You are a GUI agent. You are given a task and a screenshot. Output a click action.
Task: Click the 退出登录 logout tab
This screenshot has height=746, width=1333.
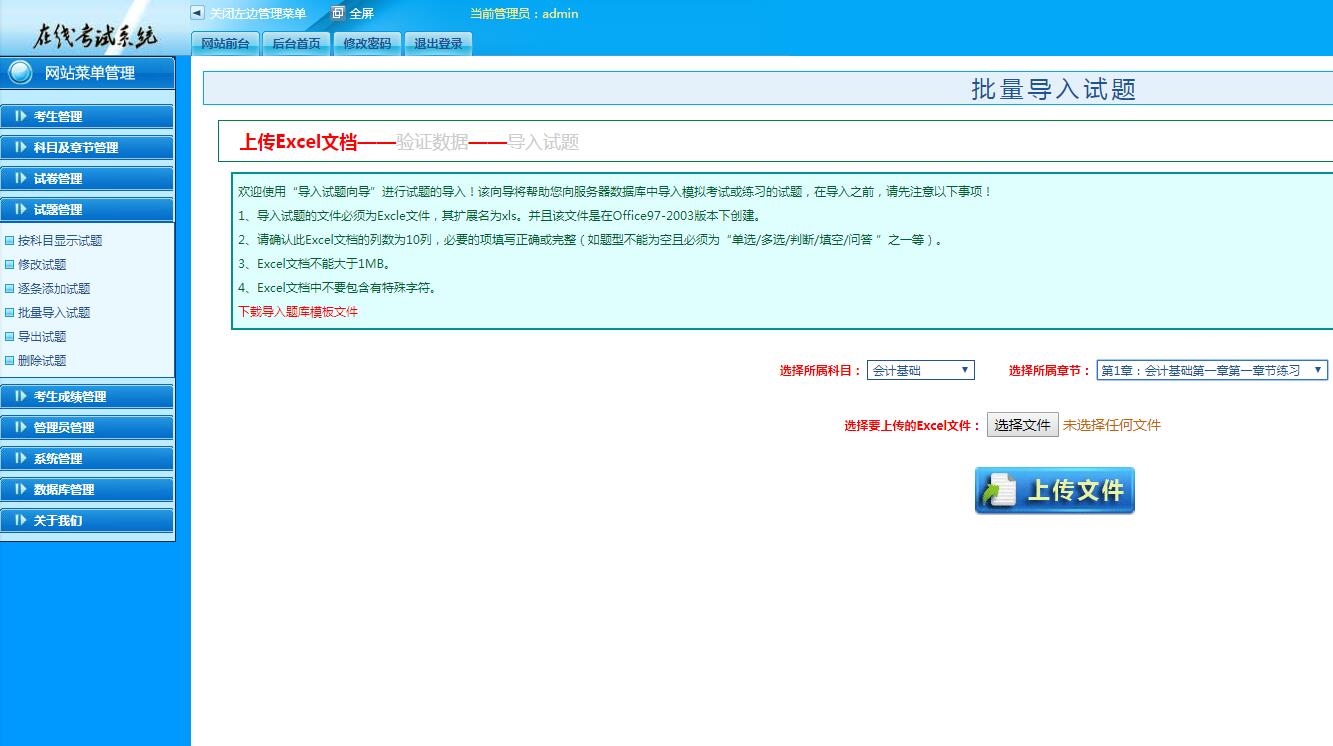(x=438, y=44)
